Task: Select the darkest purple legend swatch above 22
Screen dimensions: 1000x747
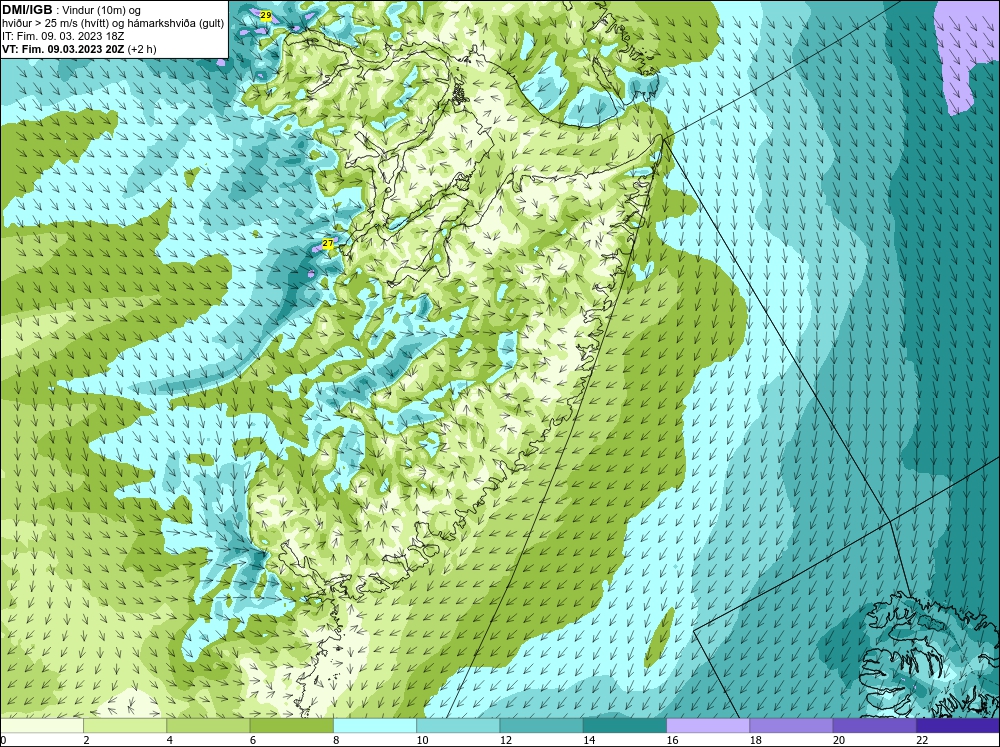Action: pos(957,726)
